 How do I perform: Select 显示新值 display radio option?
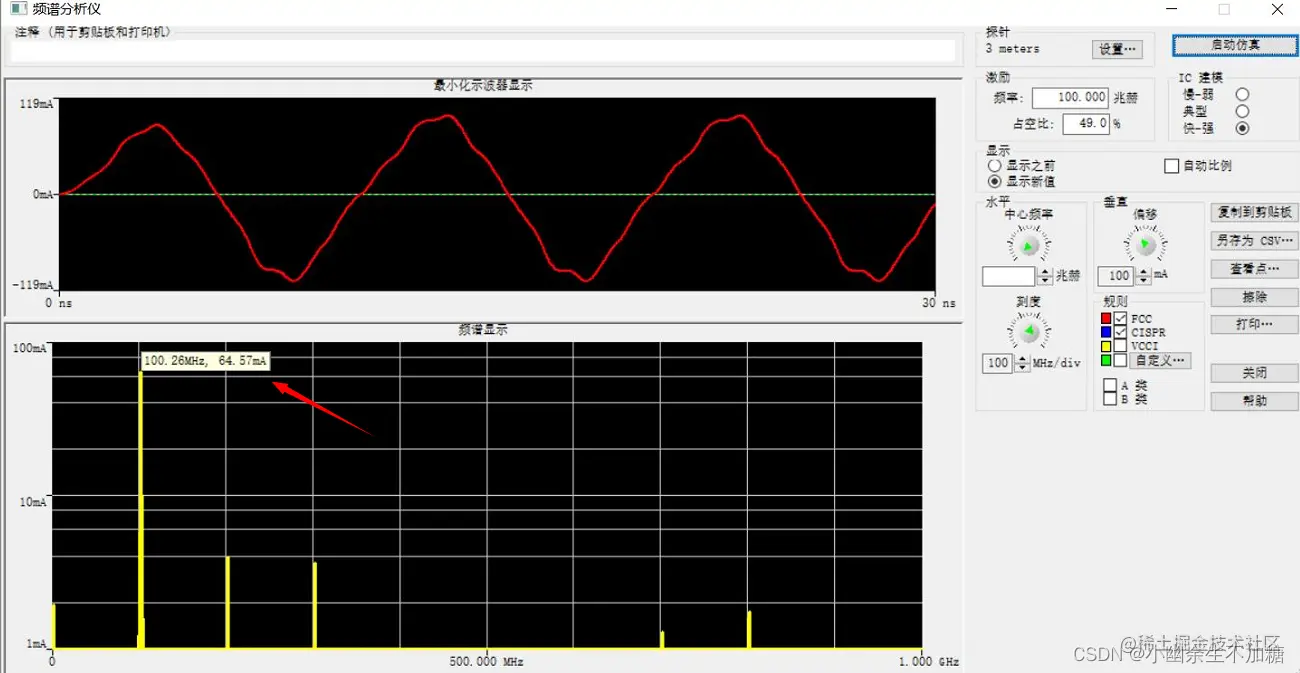[994, 181]
